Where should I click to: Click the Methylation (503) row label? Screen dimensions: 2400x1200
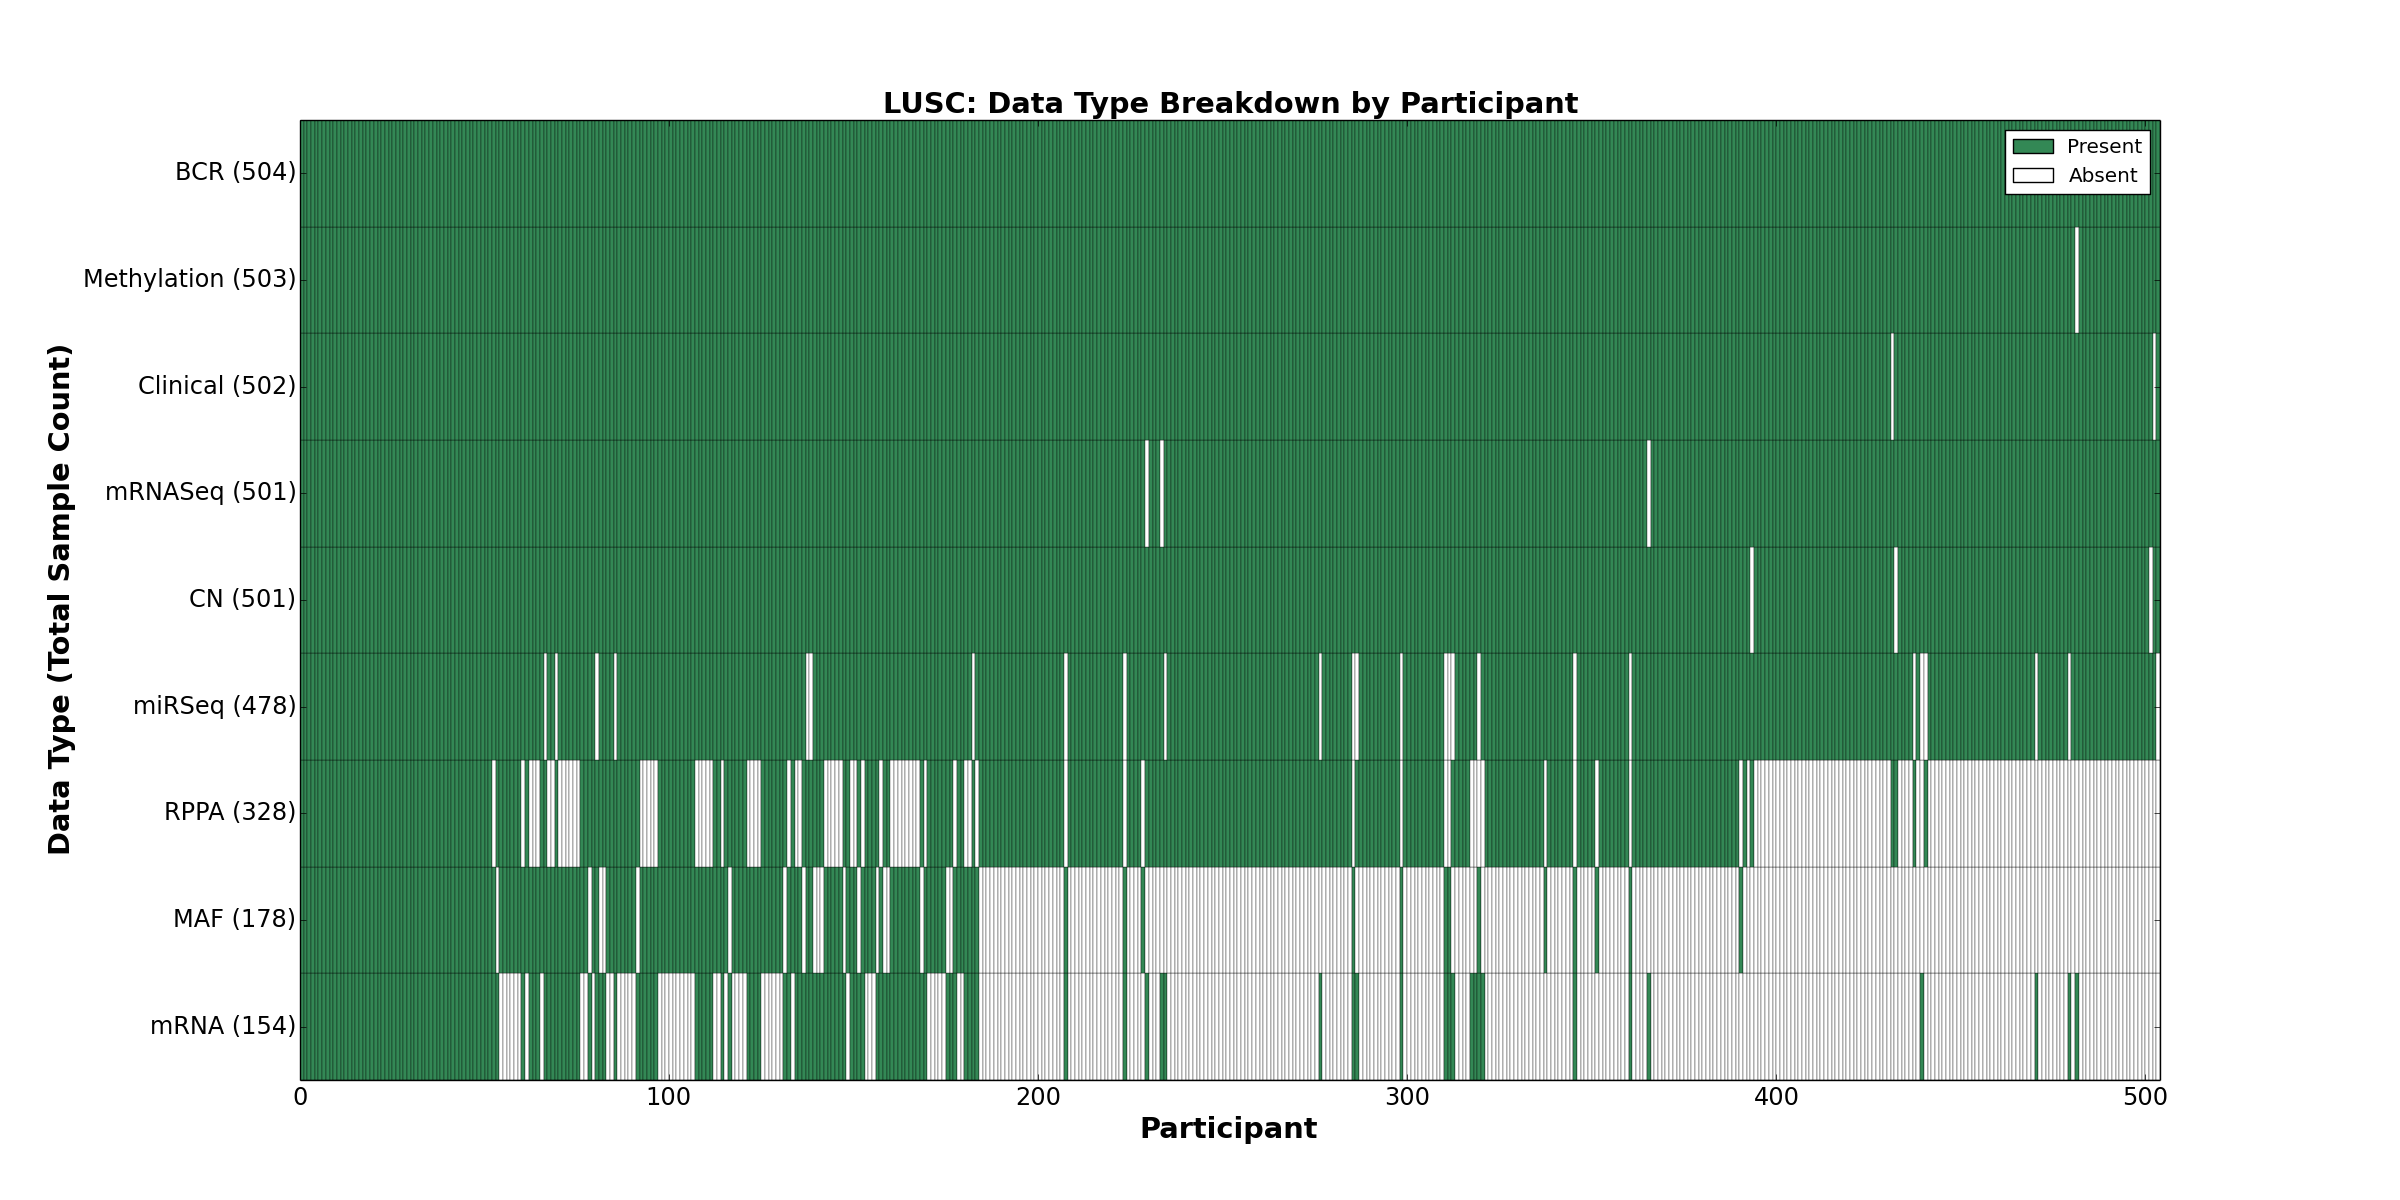pos(189,279)
